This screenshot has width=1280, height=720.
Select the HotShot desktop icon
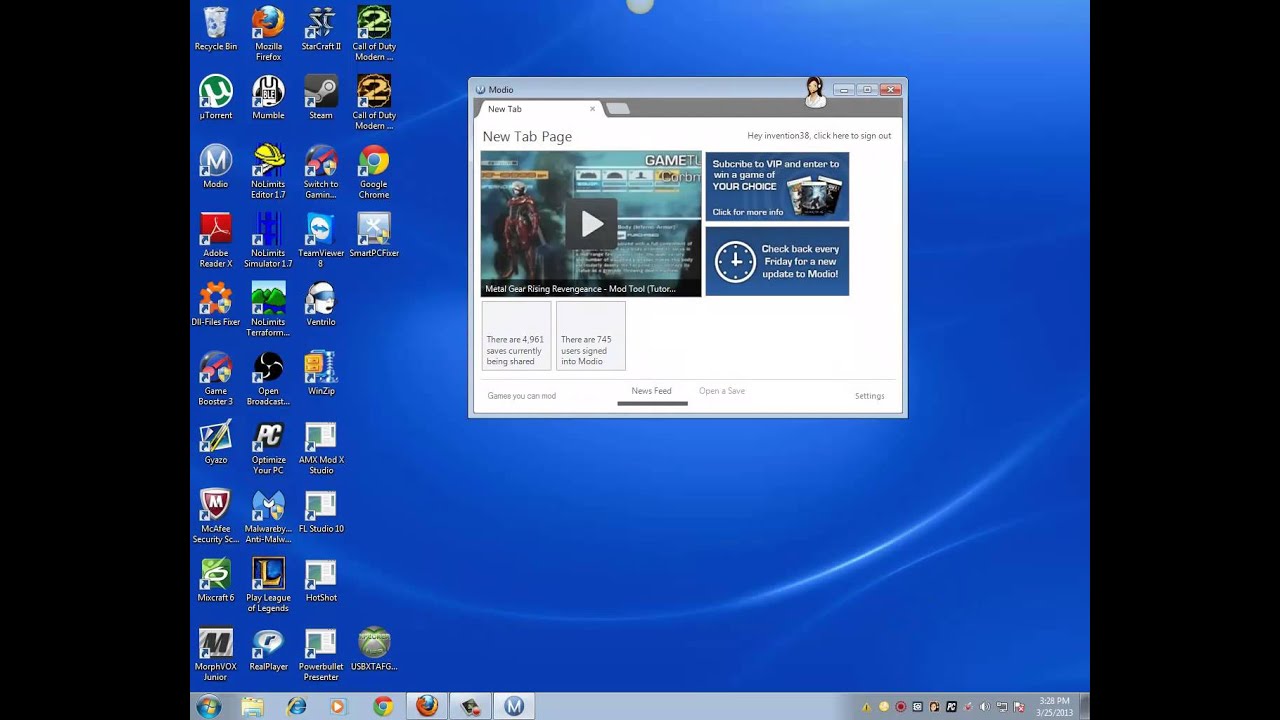click(321, 581)
